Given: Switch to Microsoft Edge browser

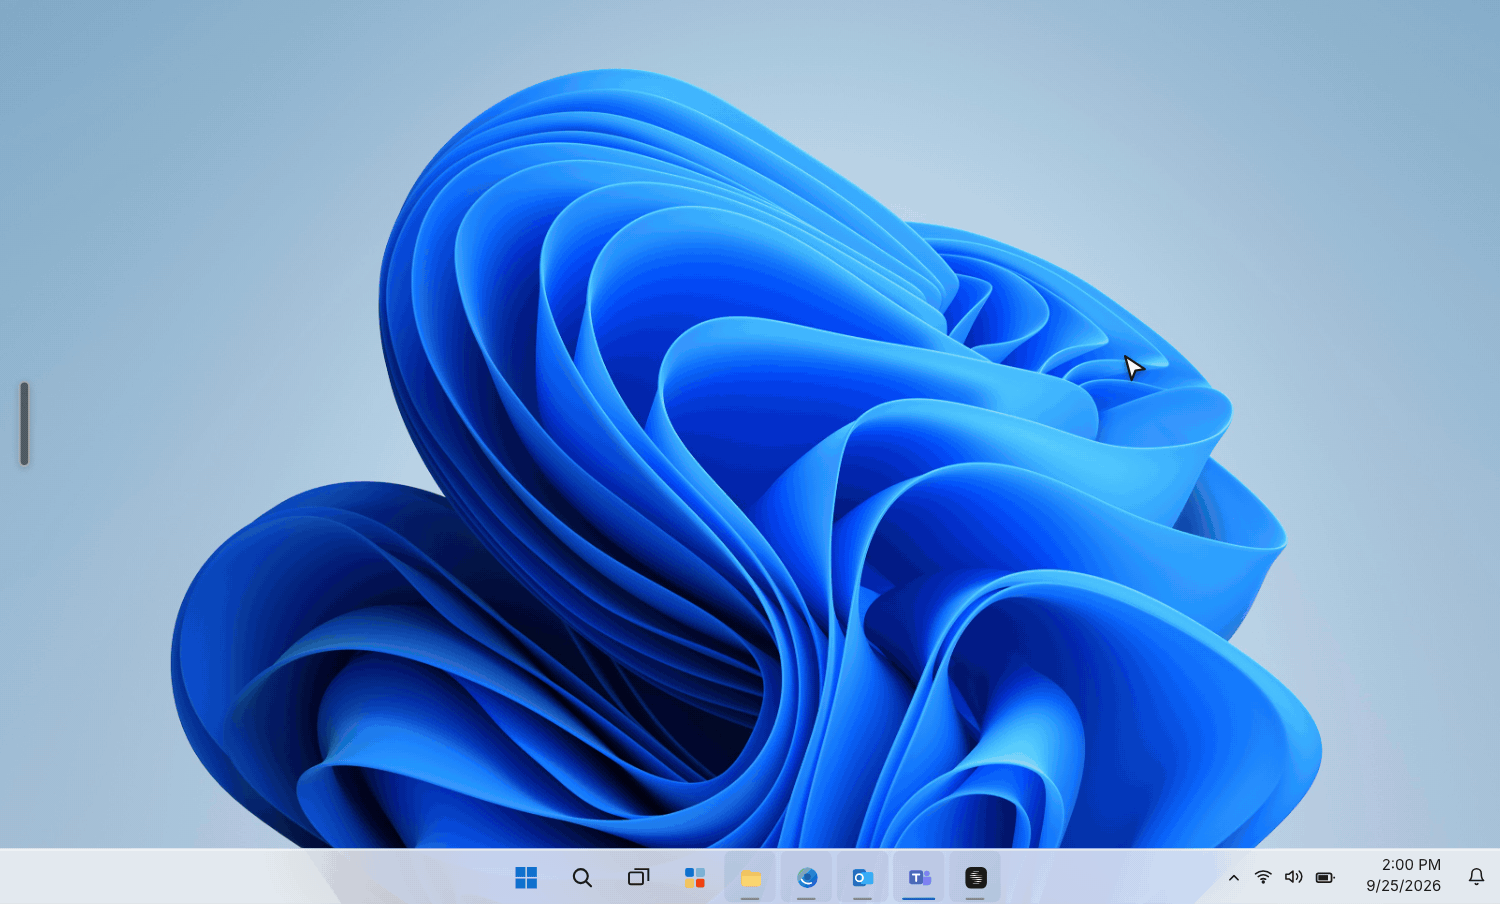Looking at the screenshot, I should point(807,877).
